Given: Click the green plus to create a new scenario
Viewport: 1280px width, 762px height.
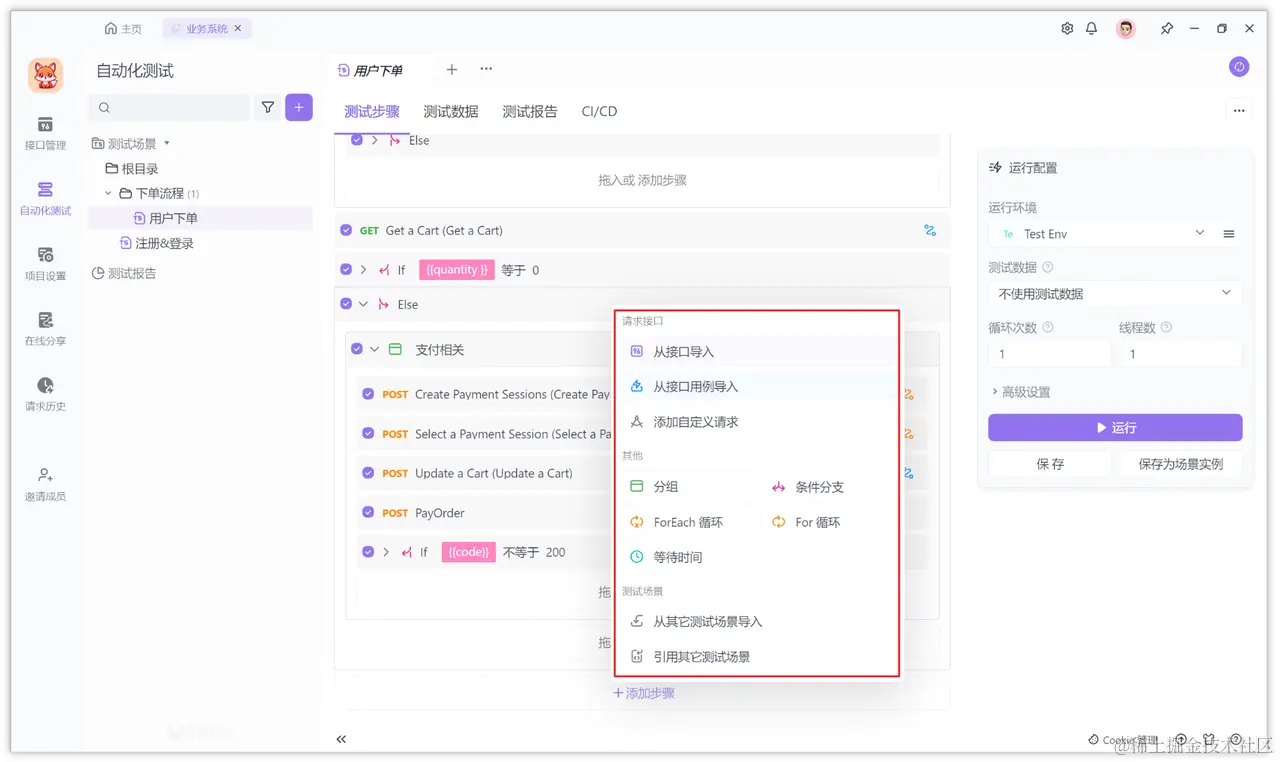Looking at the screenshot, I should click(x=298, y=107).
